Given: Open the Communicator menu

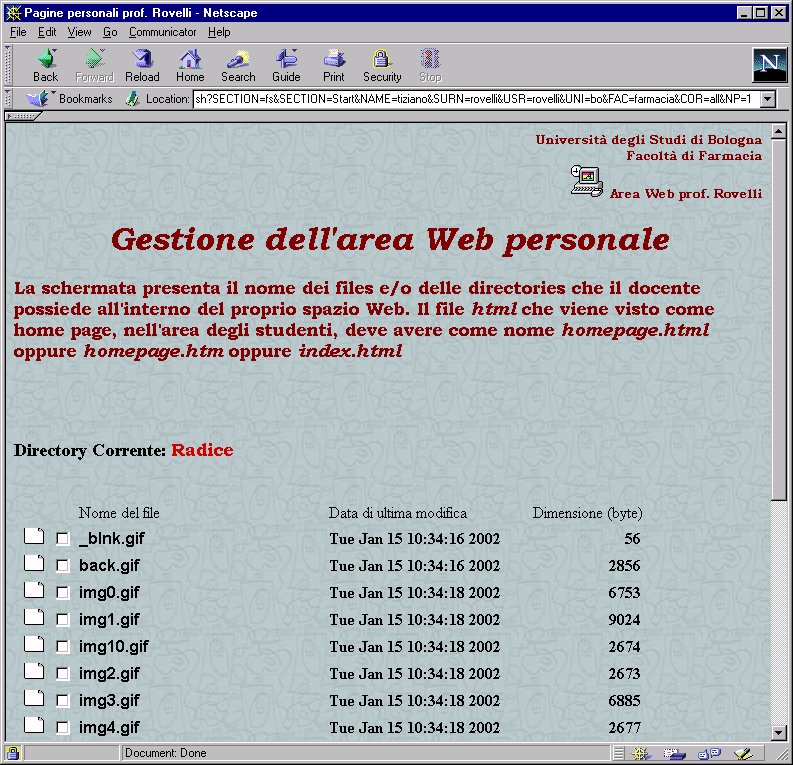Looking at the screenshot, I should click(162, 32).
